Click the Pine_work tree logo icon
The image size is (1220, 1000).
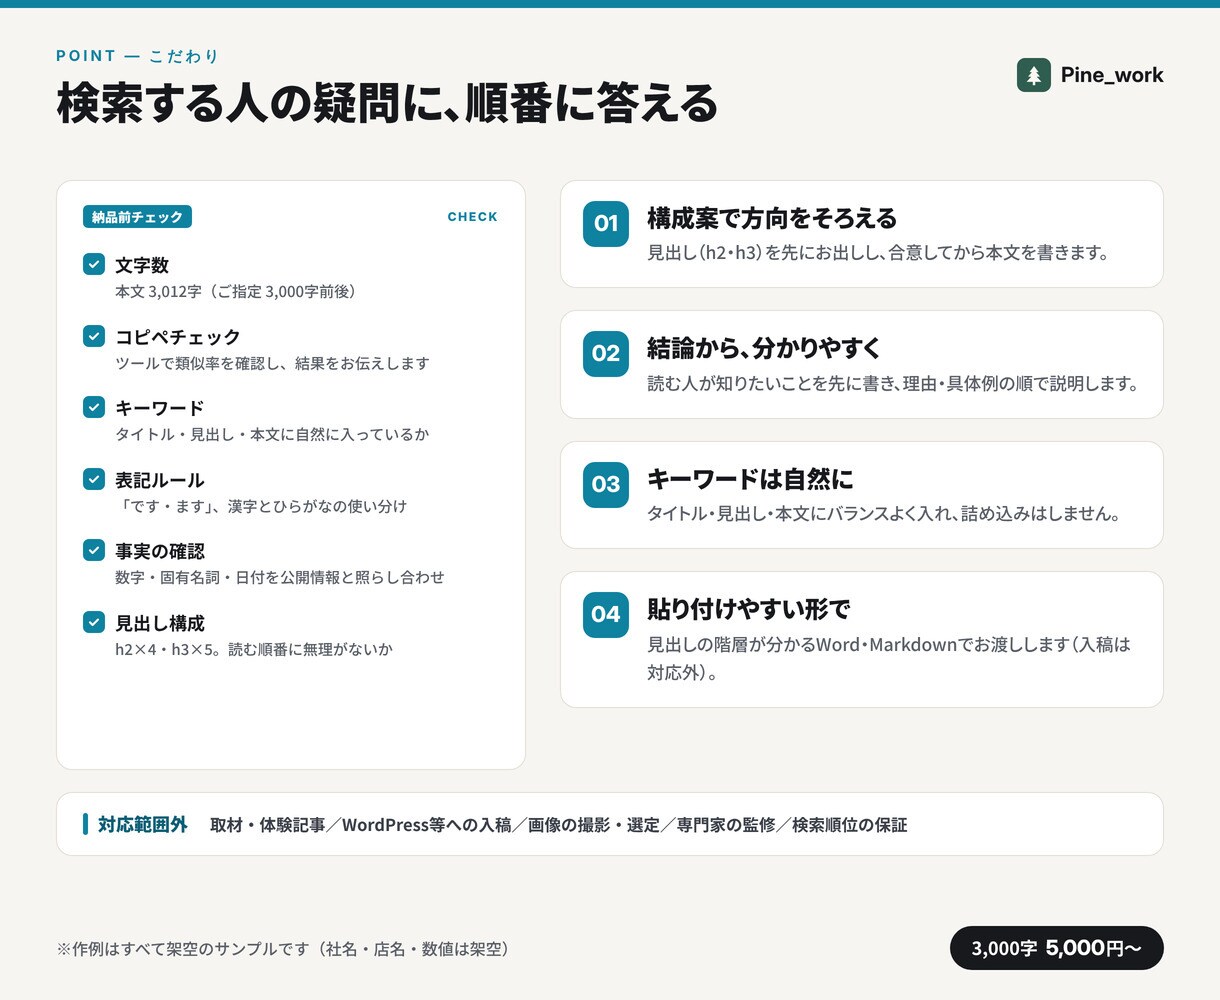pyautogui.click(x=1034, y=75)
